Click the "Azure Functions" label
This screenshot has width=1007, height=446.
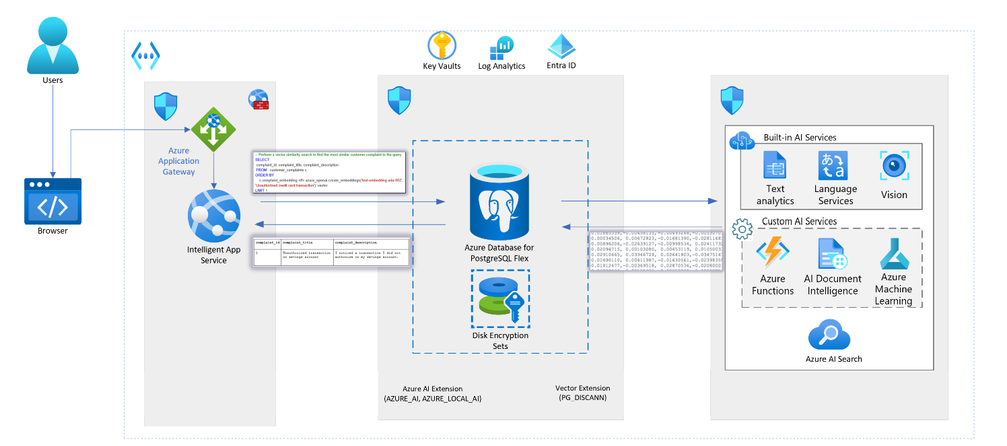[773, 285]
